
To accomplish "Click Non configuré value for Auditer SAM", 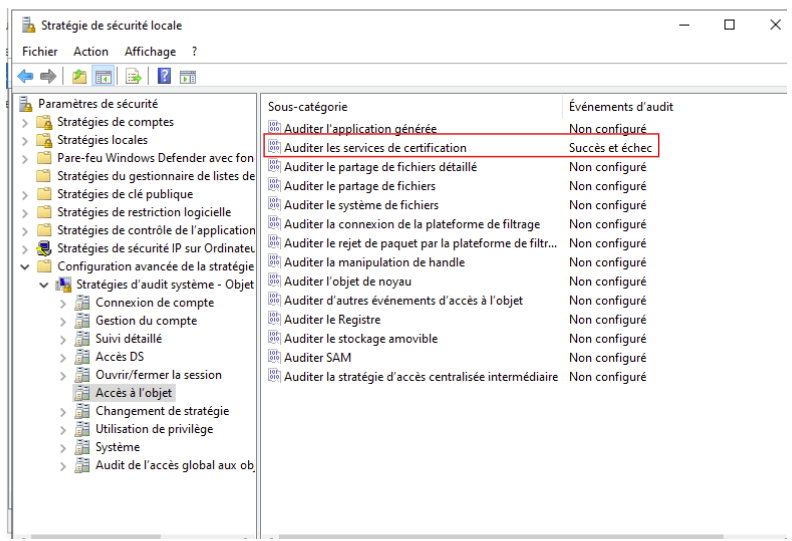I will (x=607, y=358).
